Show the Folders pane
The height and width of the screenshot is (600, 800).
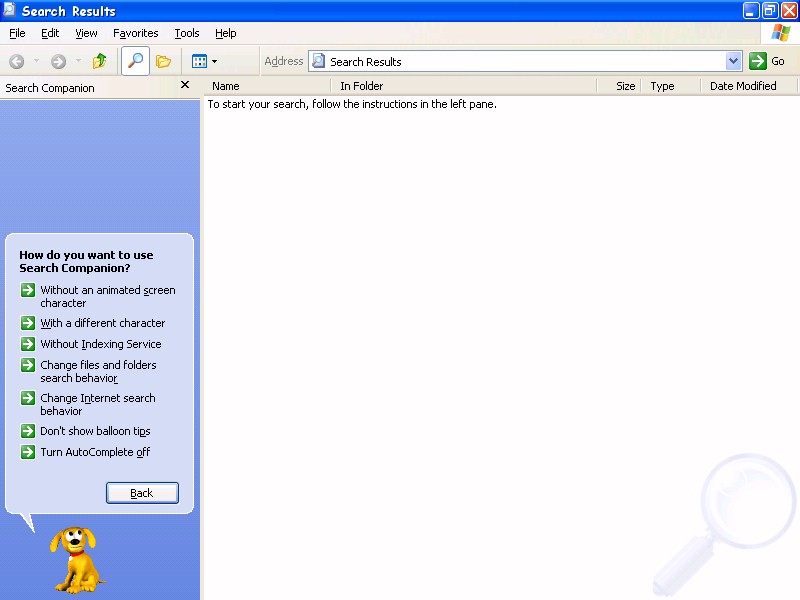tap(163, 61)
